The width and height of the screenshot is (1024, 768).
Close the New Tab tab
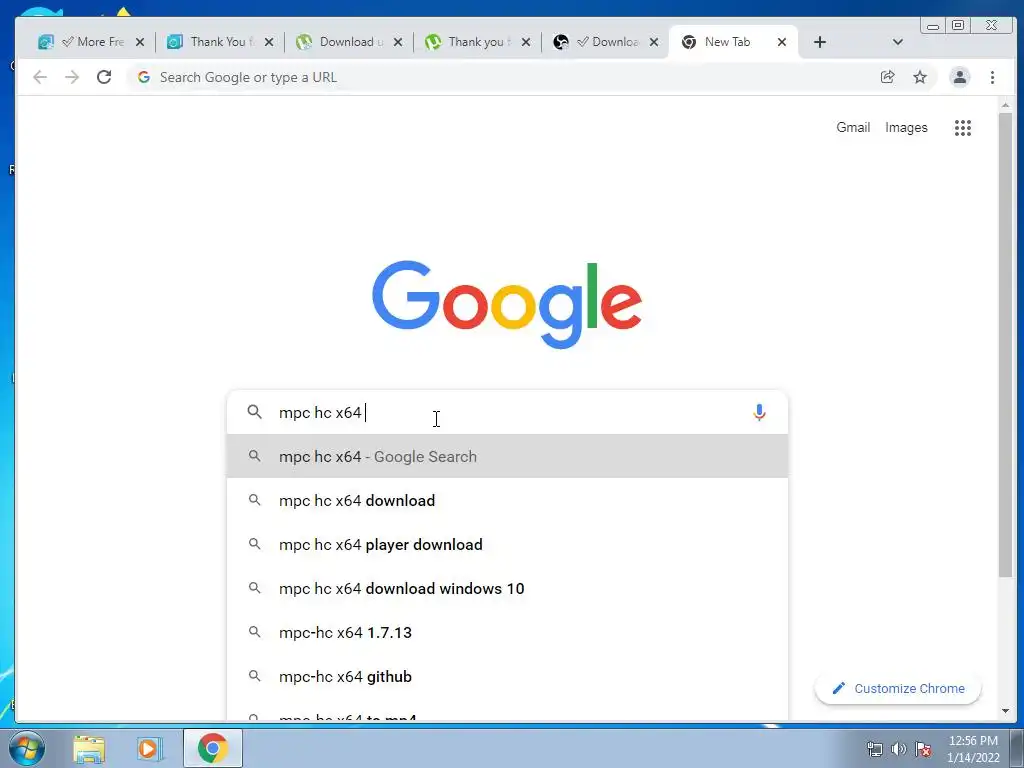782,42
